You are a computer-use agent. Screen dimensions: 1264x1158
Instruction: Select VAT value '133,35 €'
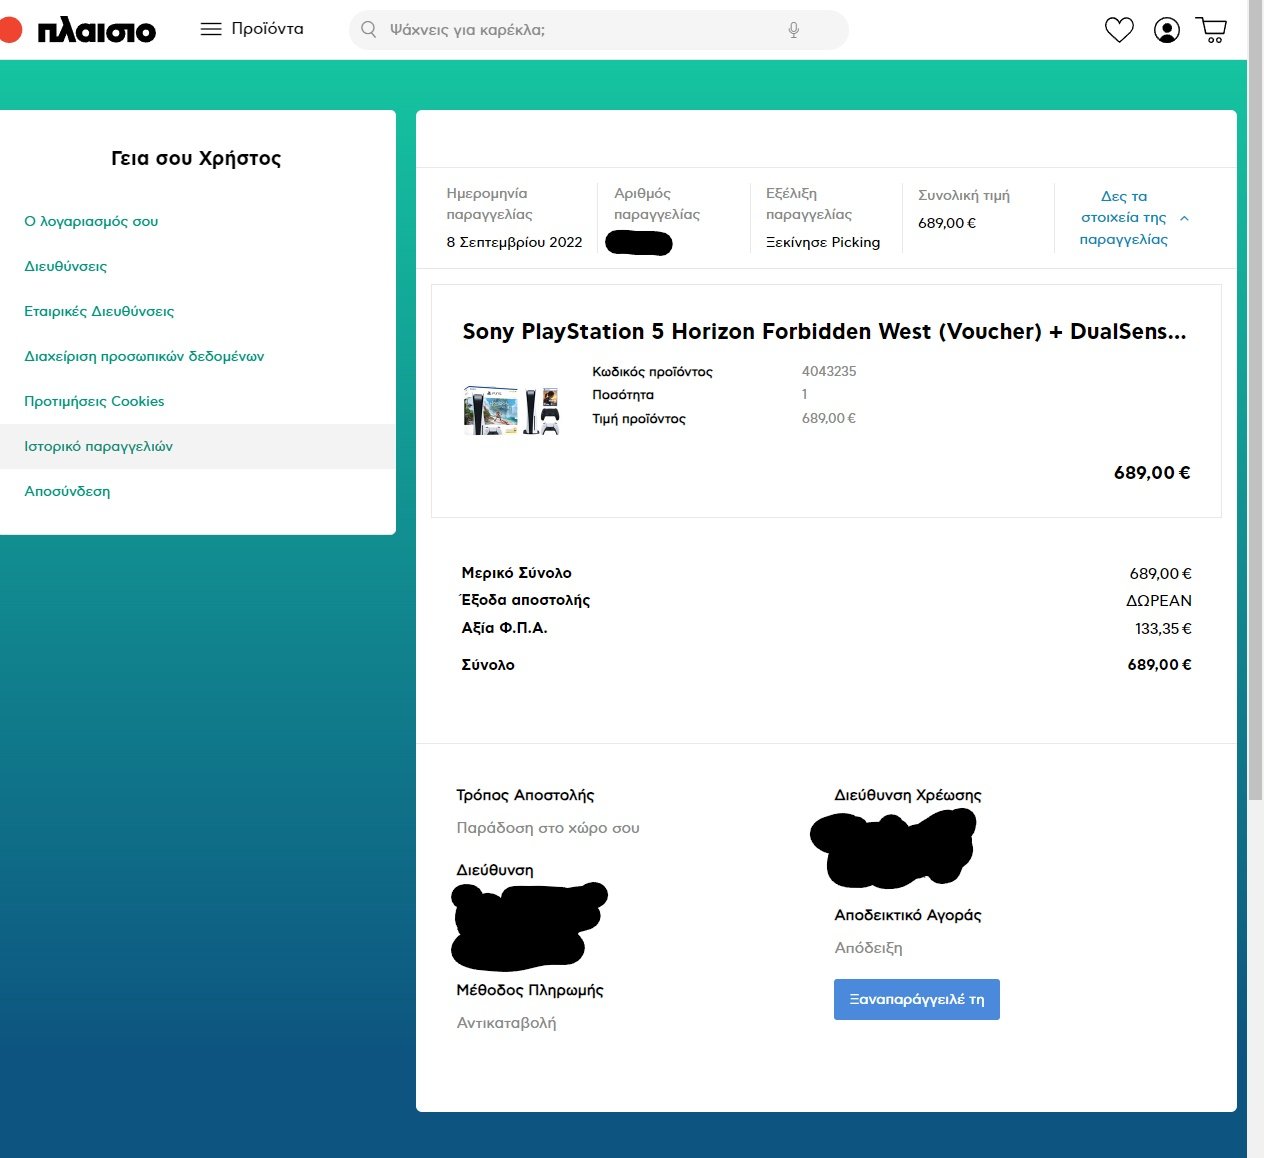pyautogui.click(x=1163, y=629)
